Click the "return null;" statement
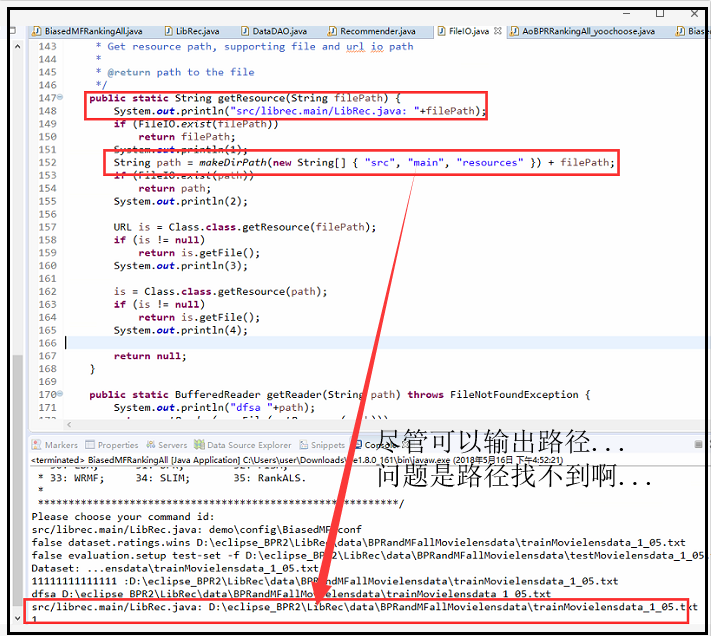711x636 pixels. (x=150, y=356)
